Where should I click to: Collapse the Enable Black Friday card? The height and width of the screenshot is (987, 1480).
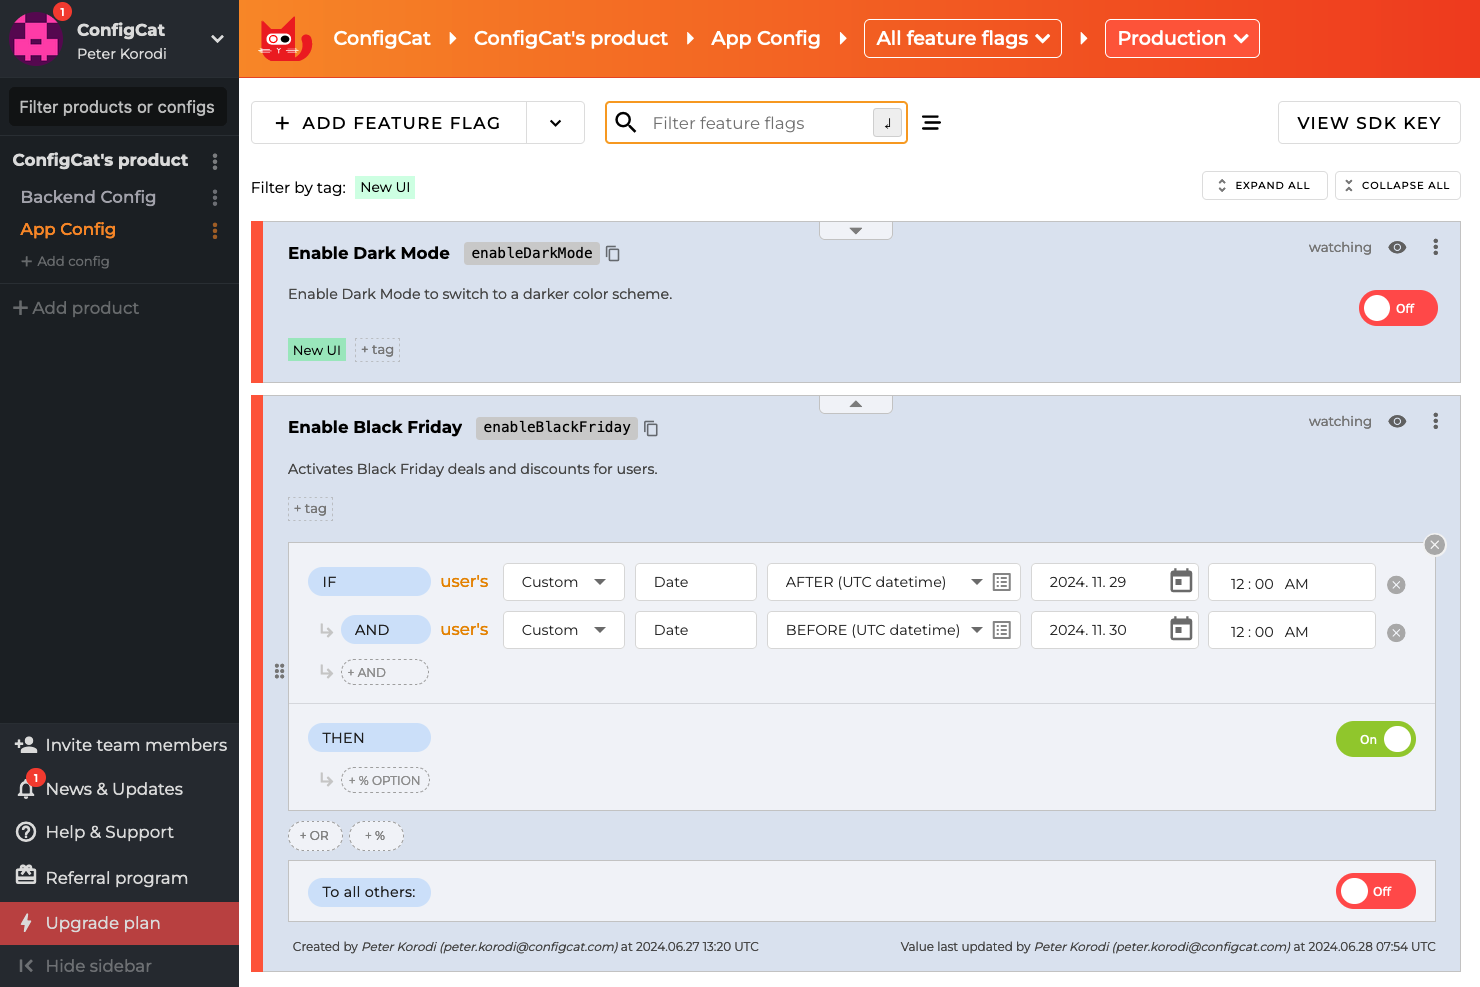click(x=856, y=404)
